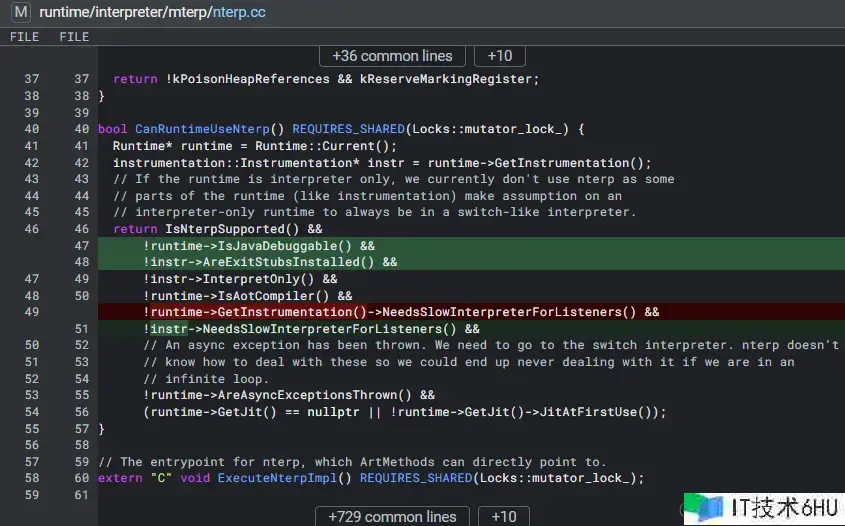The height and width of the screenshot is (526, 845).
Task: Click the removed line with runtime->GetInstrumentation()
Action: point(472,312)
